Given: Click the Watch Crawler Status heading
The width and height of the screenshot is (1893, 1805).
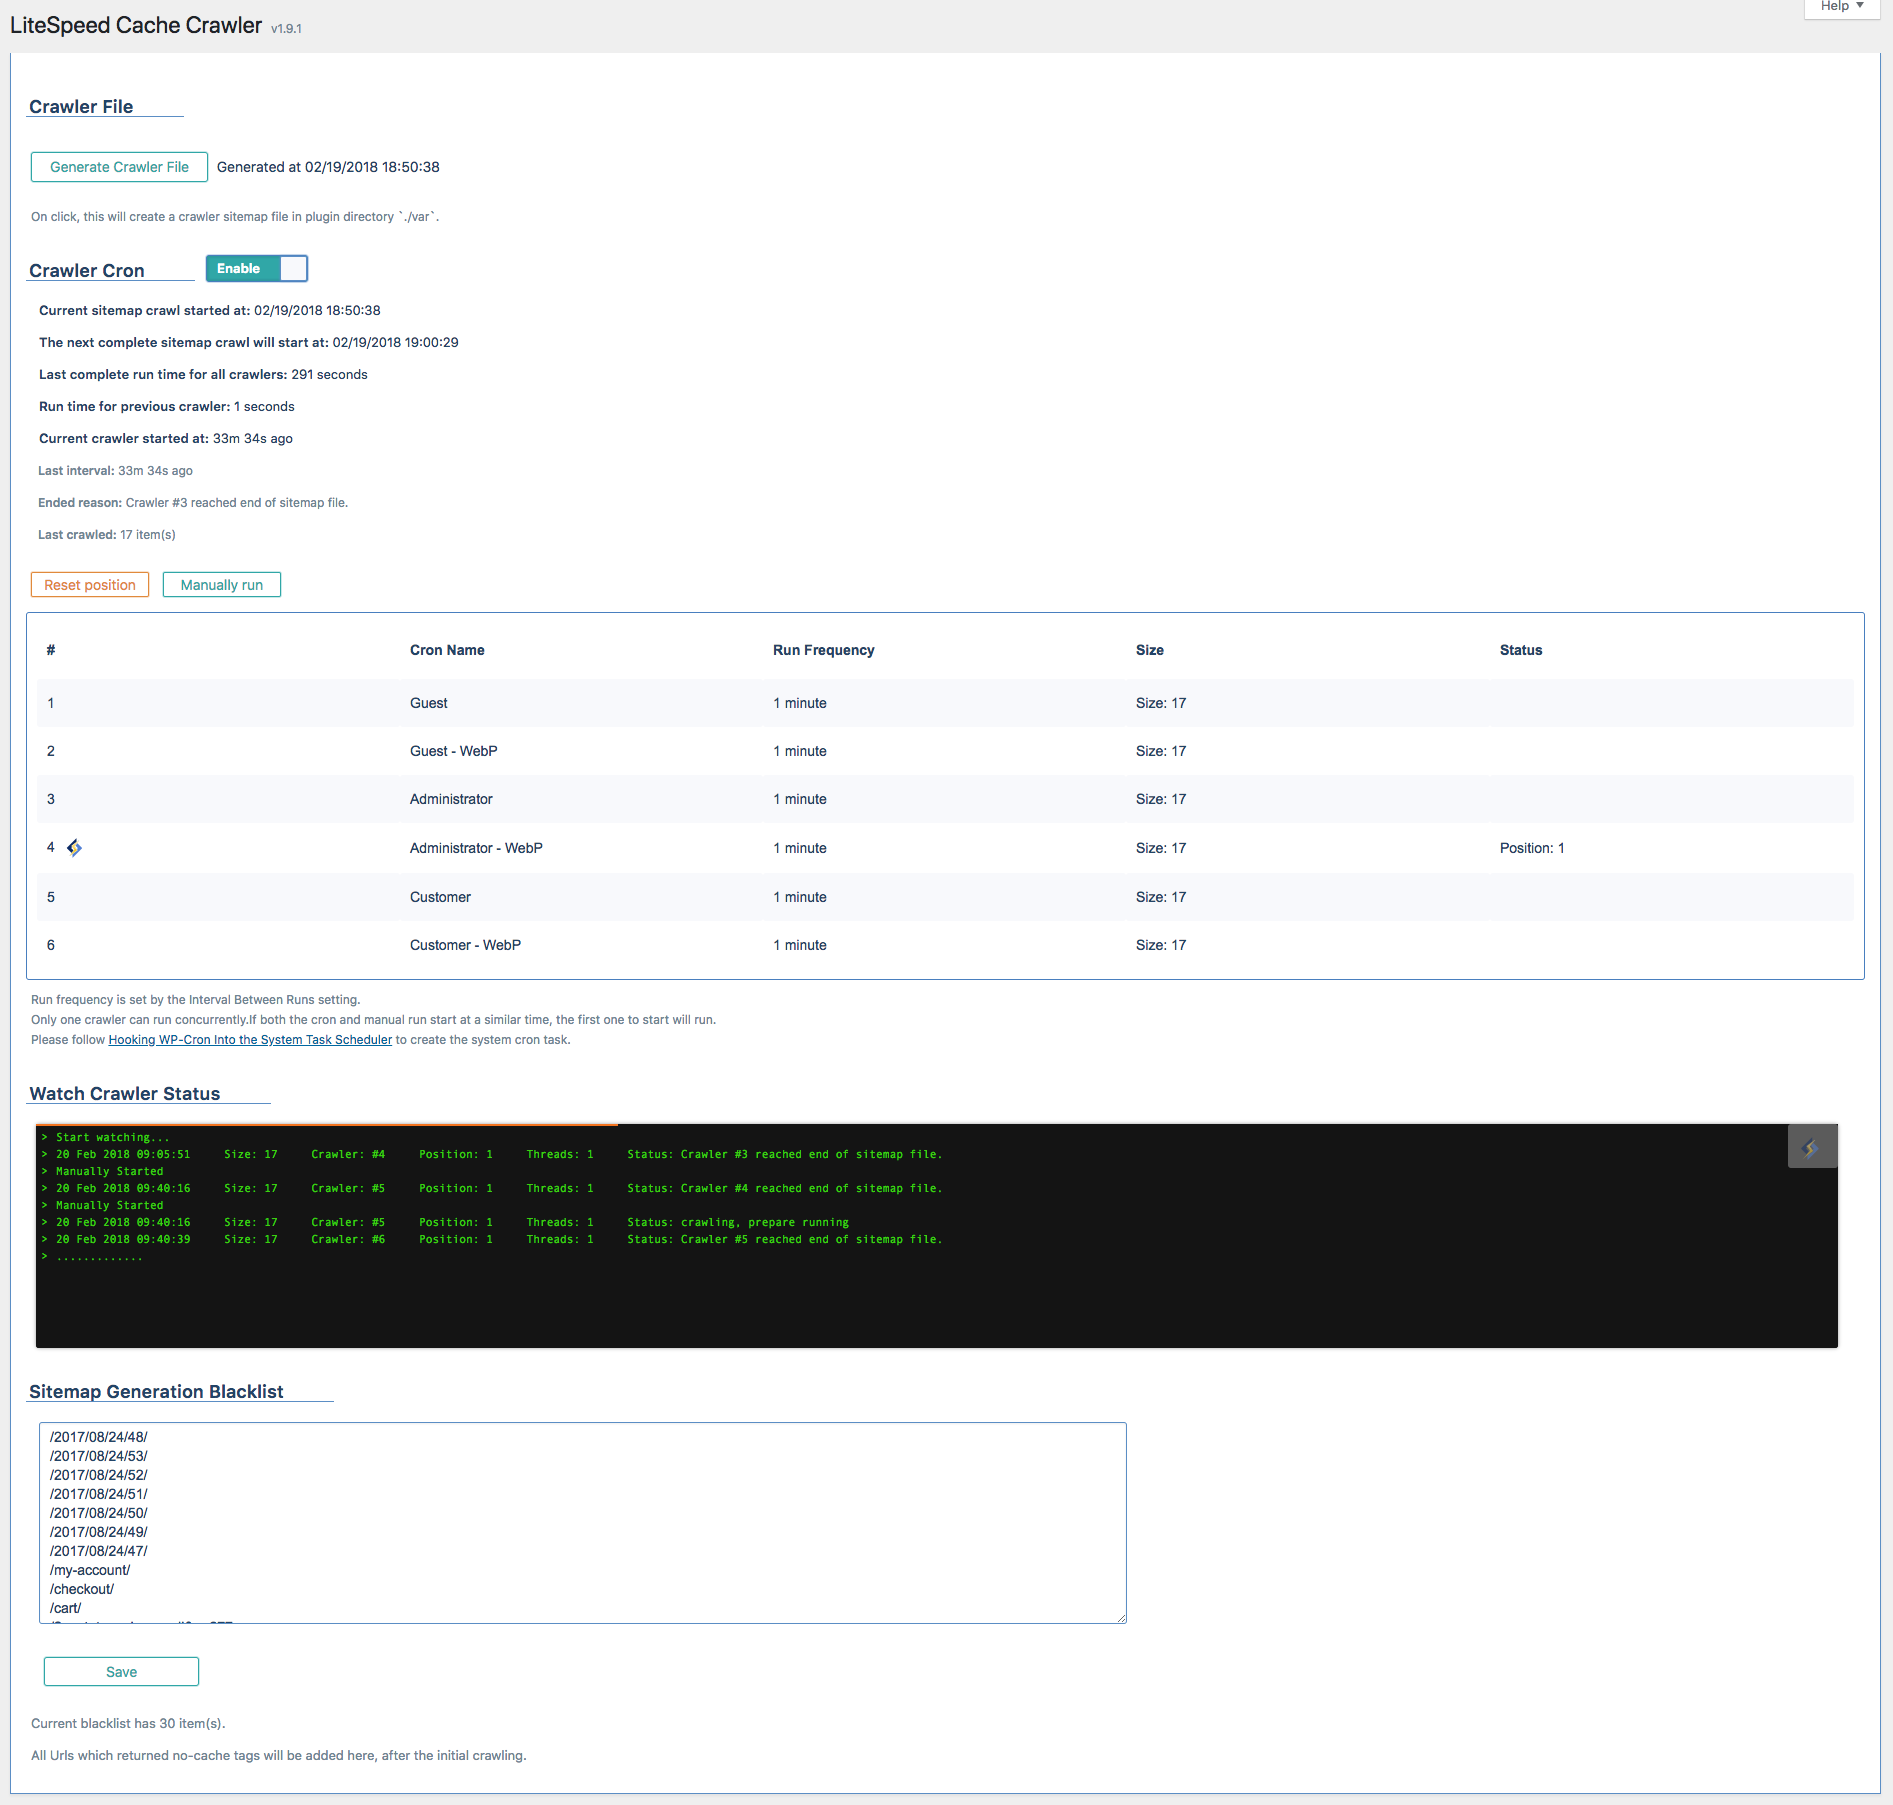Looking at the screenshot, I should pyautogui.click(x=125, y=1094).
